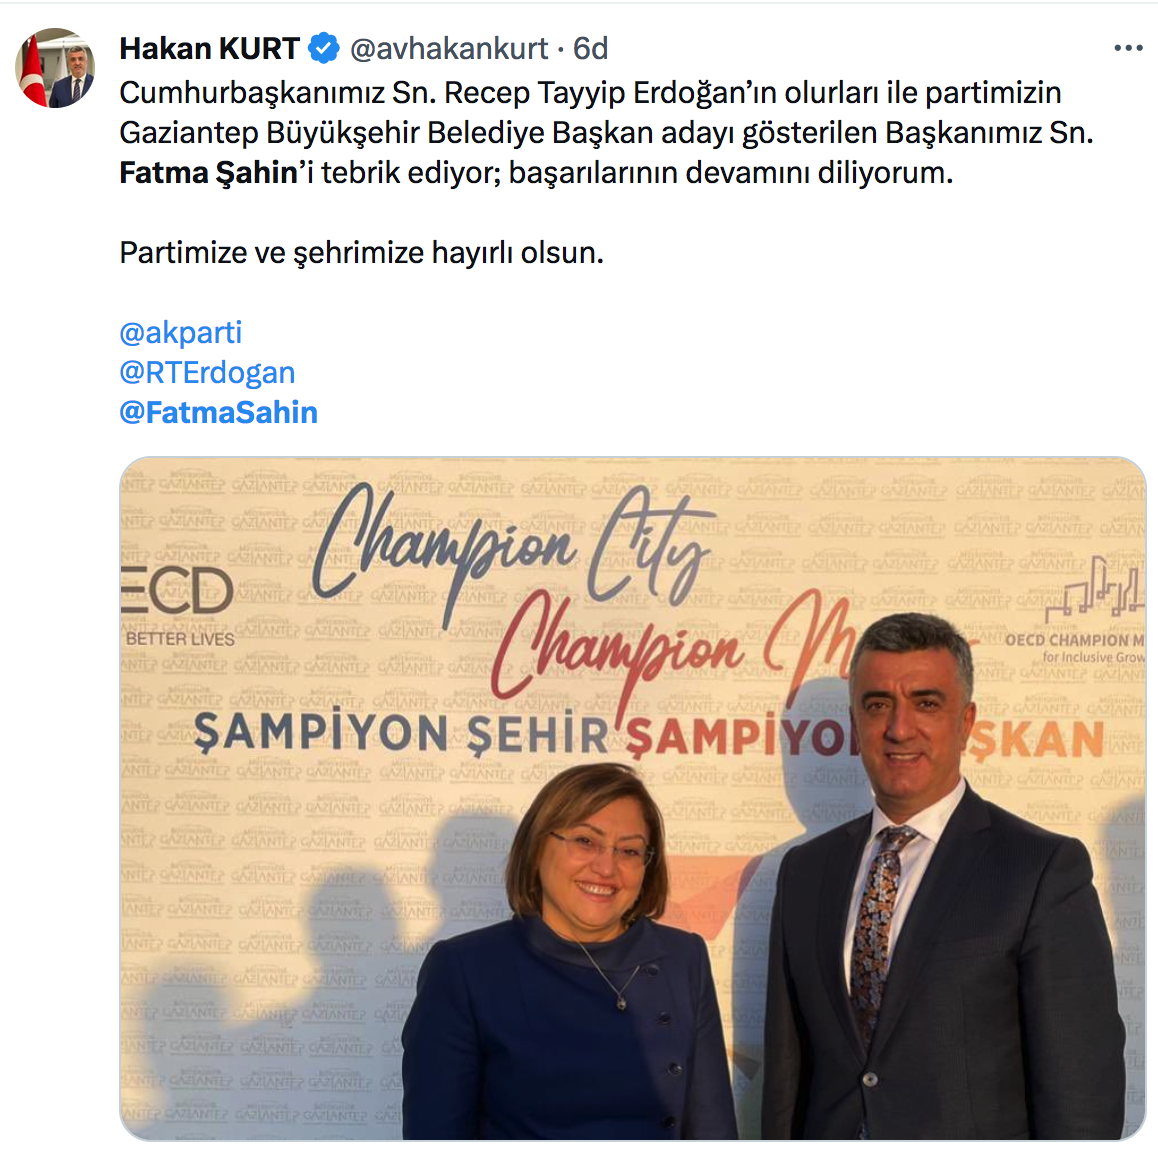Click the 6d timestamp of the tweet
The width and height of the screenshot is (1158, 1162).
[590, 49]
